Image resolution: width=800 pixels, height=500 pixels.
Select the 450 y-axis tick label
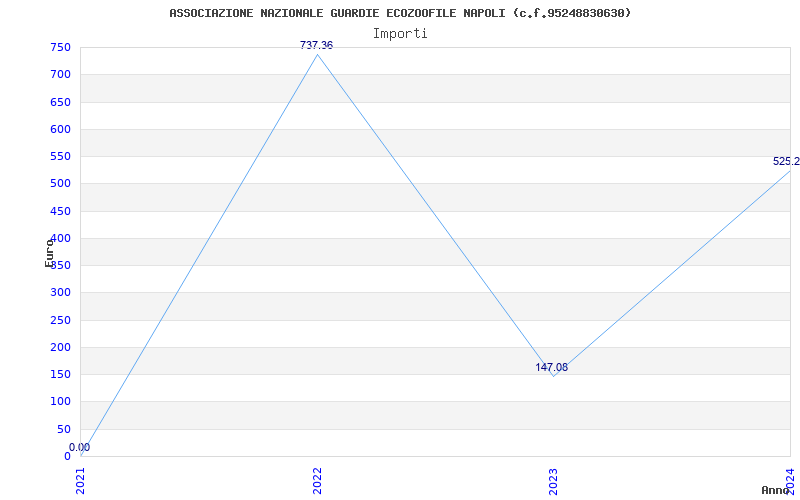click(60, 211)
